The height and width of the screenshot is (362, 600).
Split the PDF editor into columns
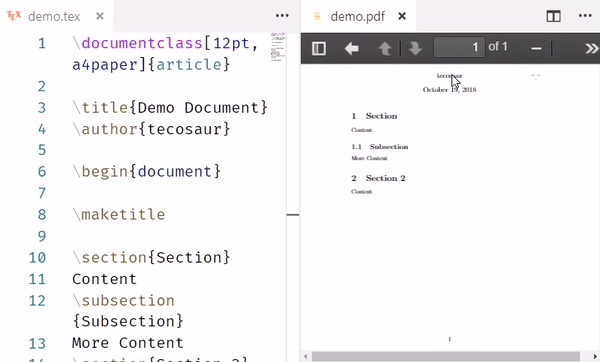554,16
